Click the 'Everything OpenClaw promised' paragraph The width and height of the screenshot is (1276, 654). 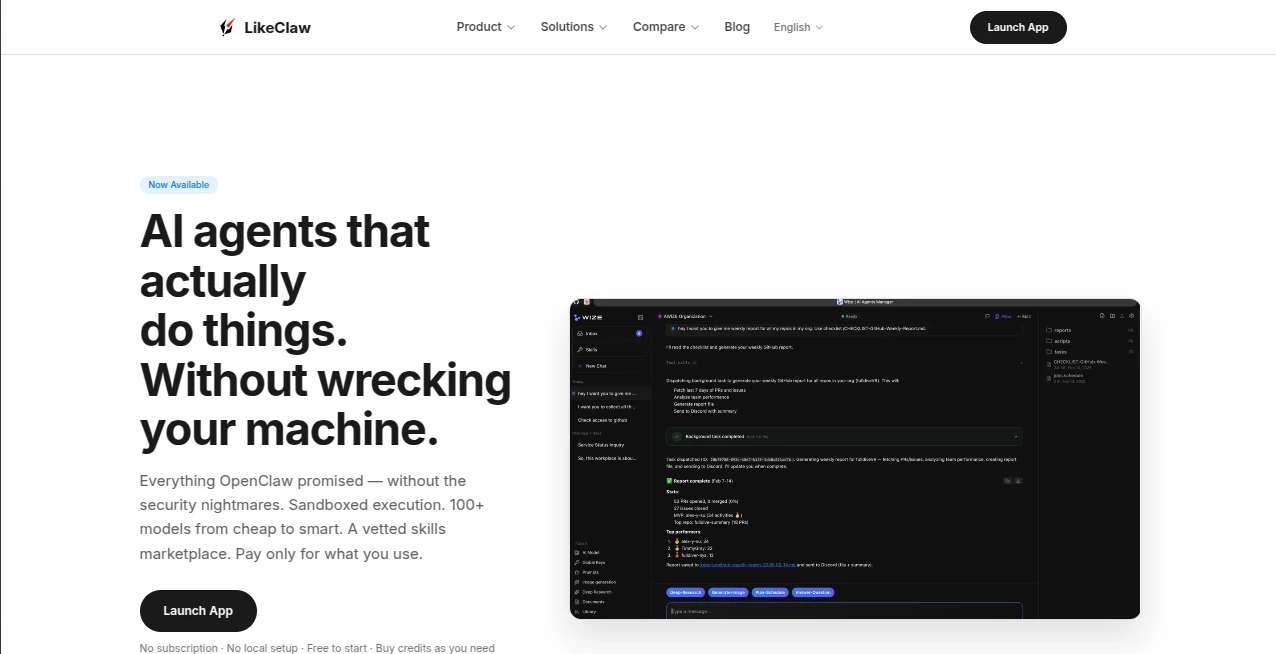[x=312, y=517]
